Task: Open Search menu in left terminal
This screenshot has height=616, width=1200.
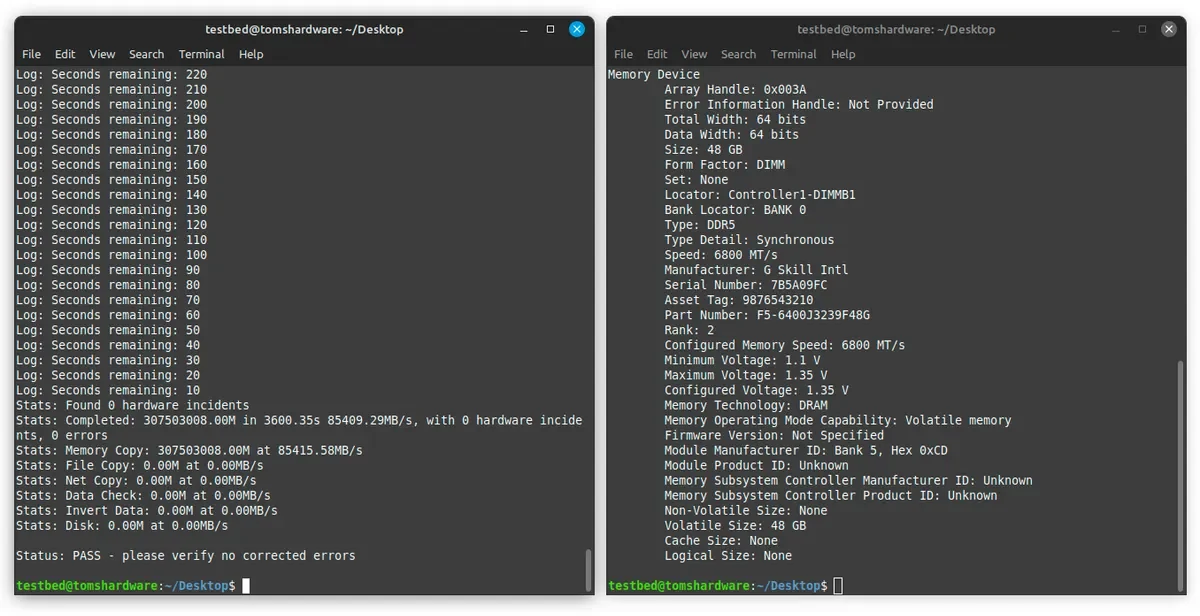Action: 146,54
